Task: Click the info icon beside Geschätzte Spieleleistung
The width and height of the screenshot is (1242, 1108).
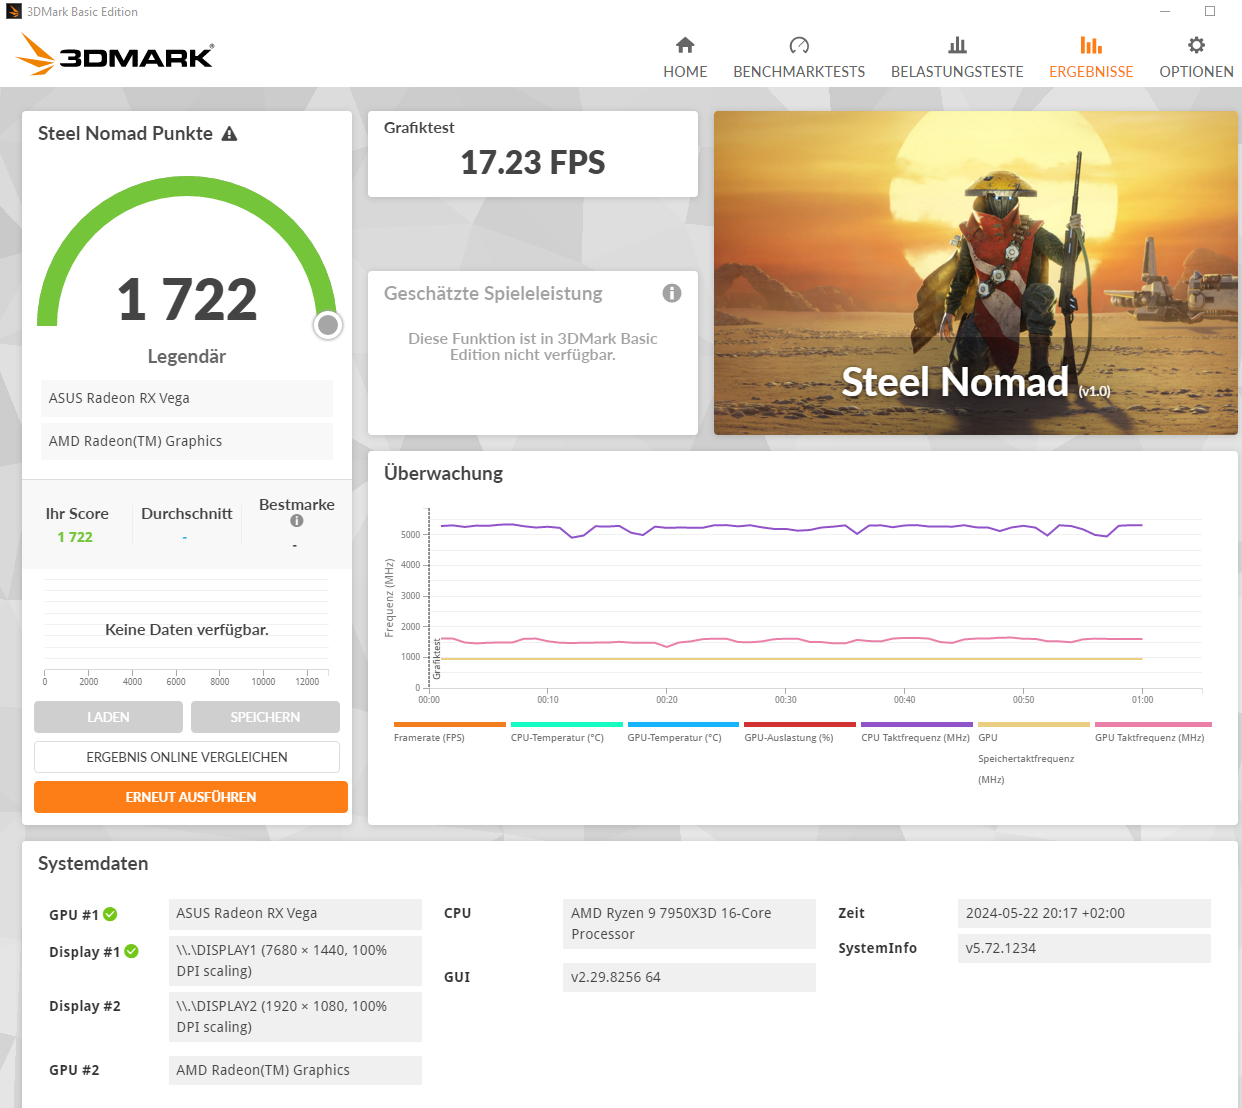Action: [x=672, y=293]
